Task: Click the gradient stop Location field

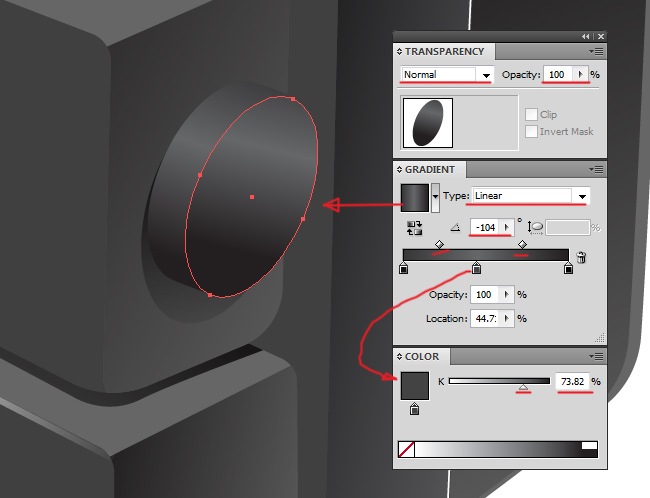Action: click(486, 318)
